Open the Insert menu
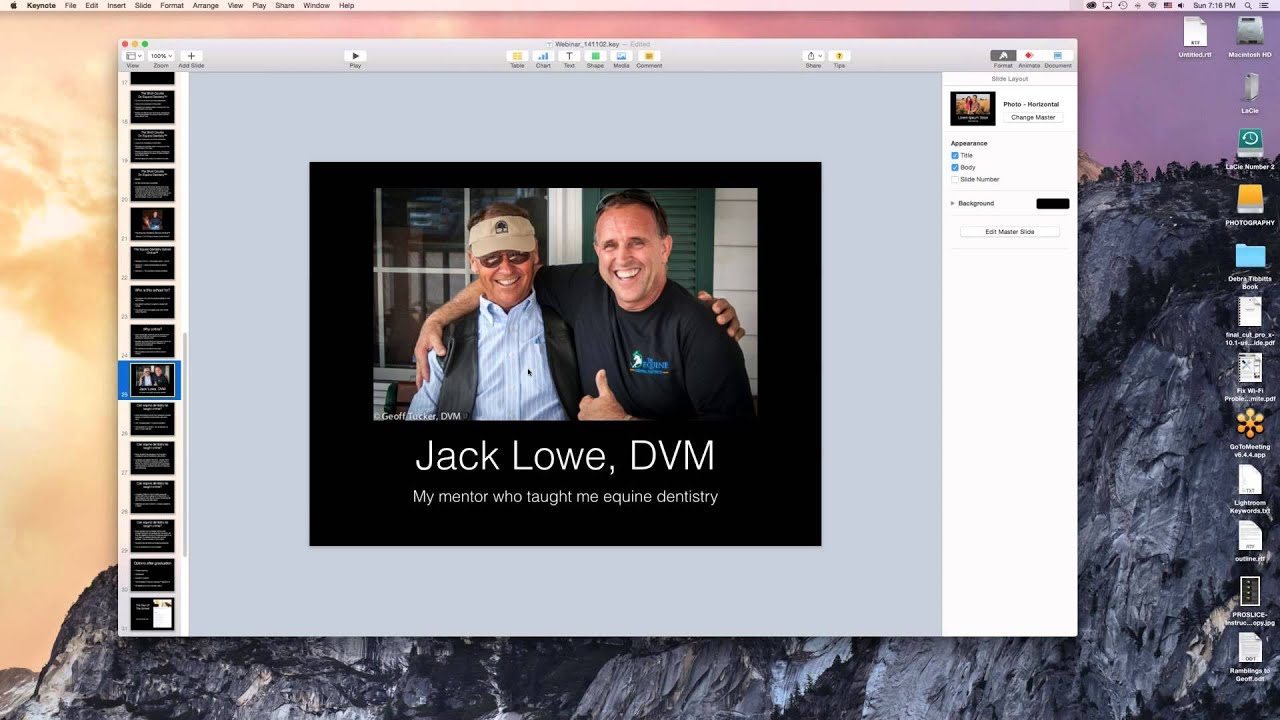The height and width of the screenshot is (720, 1280). point(116,5)
